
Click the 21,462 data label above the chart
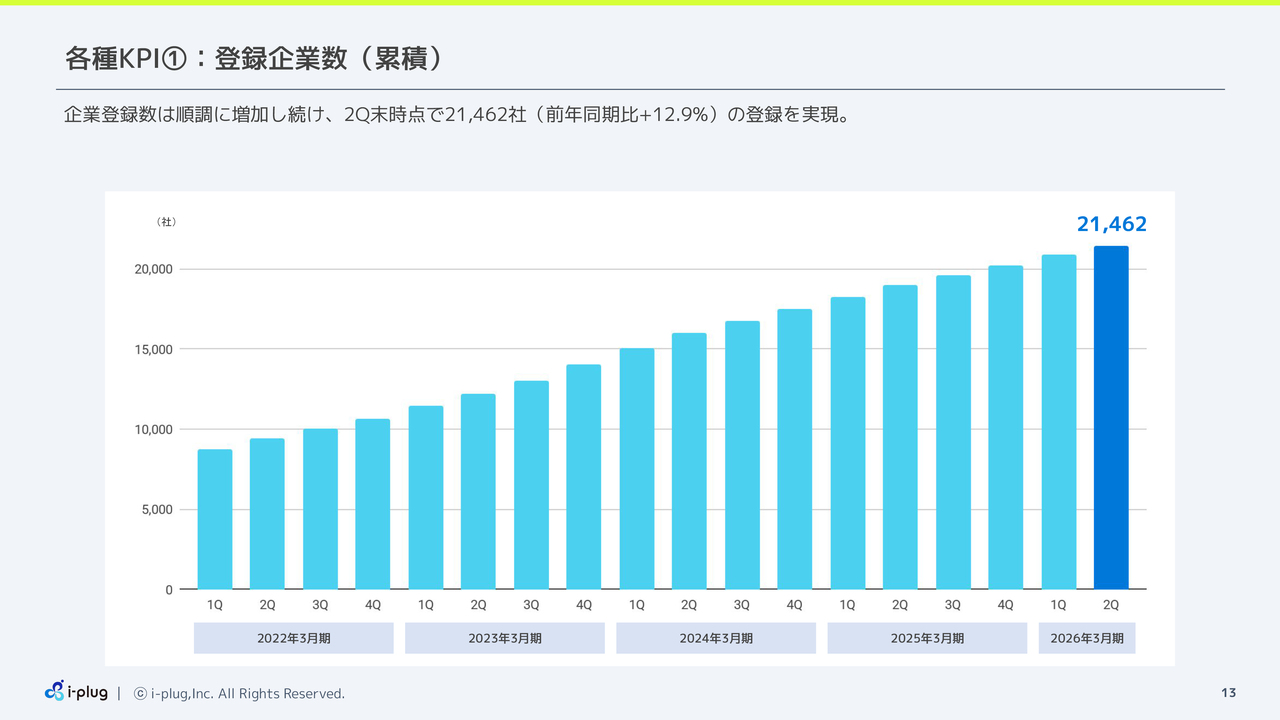point(1111,225)
